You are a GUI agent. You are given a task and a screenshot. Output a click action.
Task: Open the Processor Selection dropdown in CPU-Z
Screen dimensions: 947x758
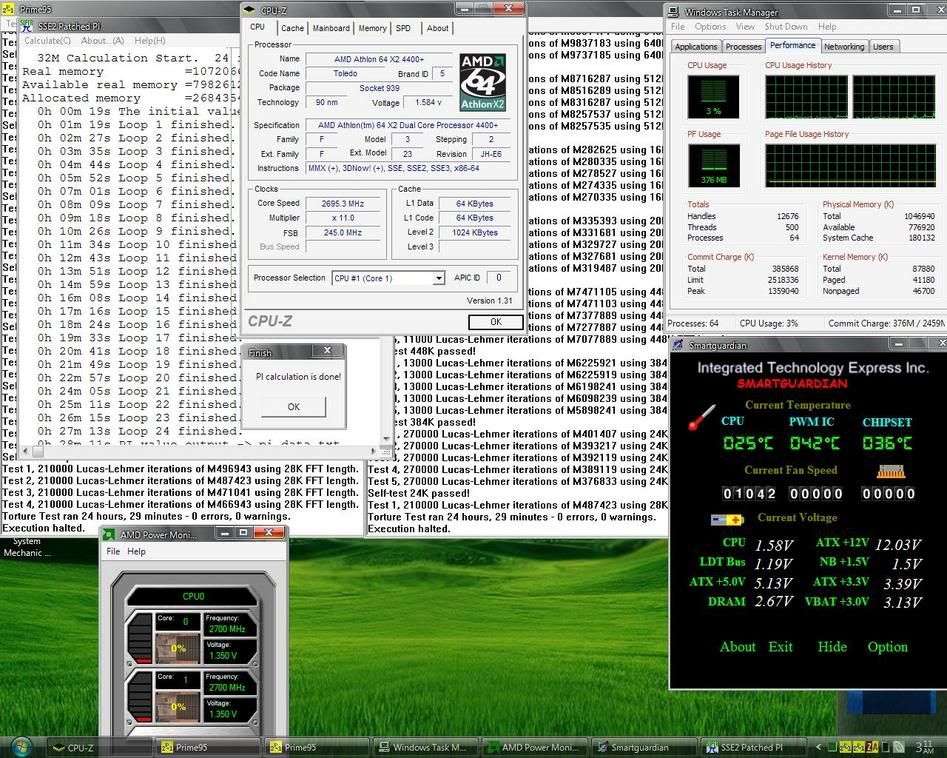pos(438,278)
